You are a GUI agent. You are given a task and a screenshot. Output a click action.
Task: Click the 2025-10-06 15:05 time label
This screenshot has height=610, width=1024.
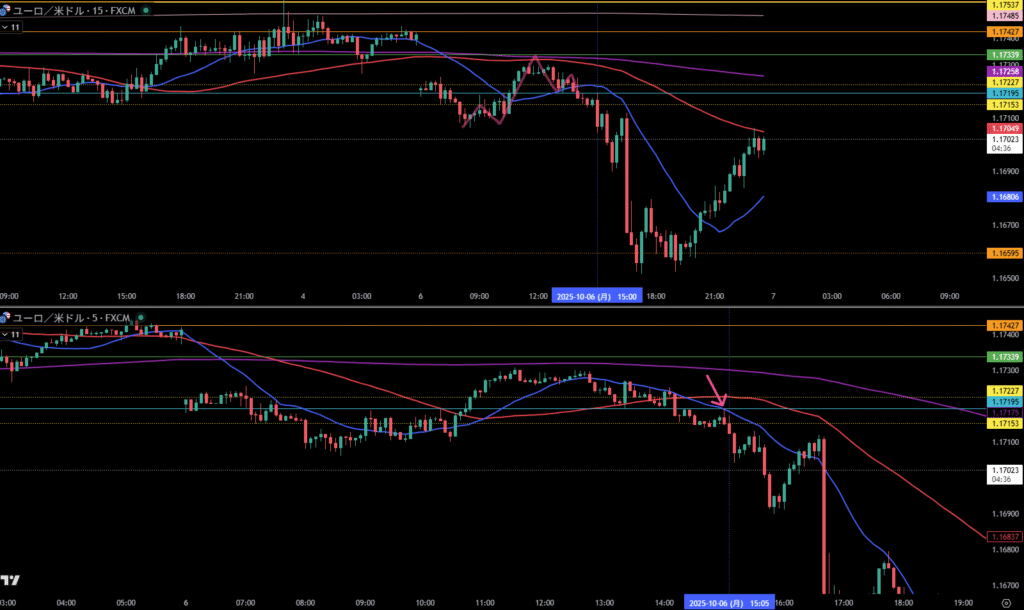729,603
